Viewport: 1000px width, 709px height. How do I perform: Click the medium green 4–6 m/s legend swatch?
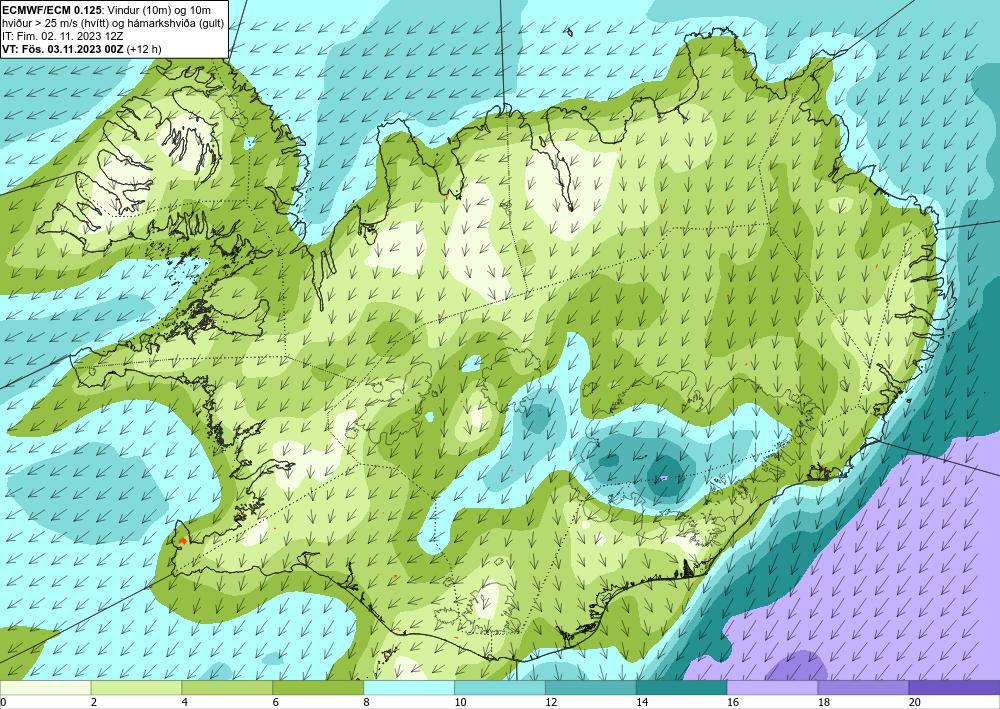pyautogui.click(x=227, y=688)
